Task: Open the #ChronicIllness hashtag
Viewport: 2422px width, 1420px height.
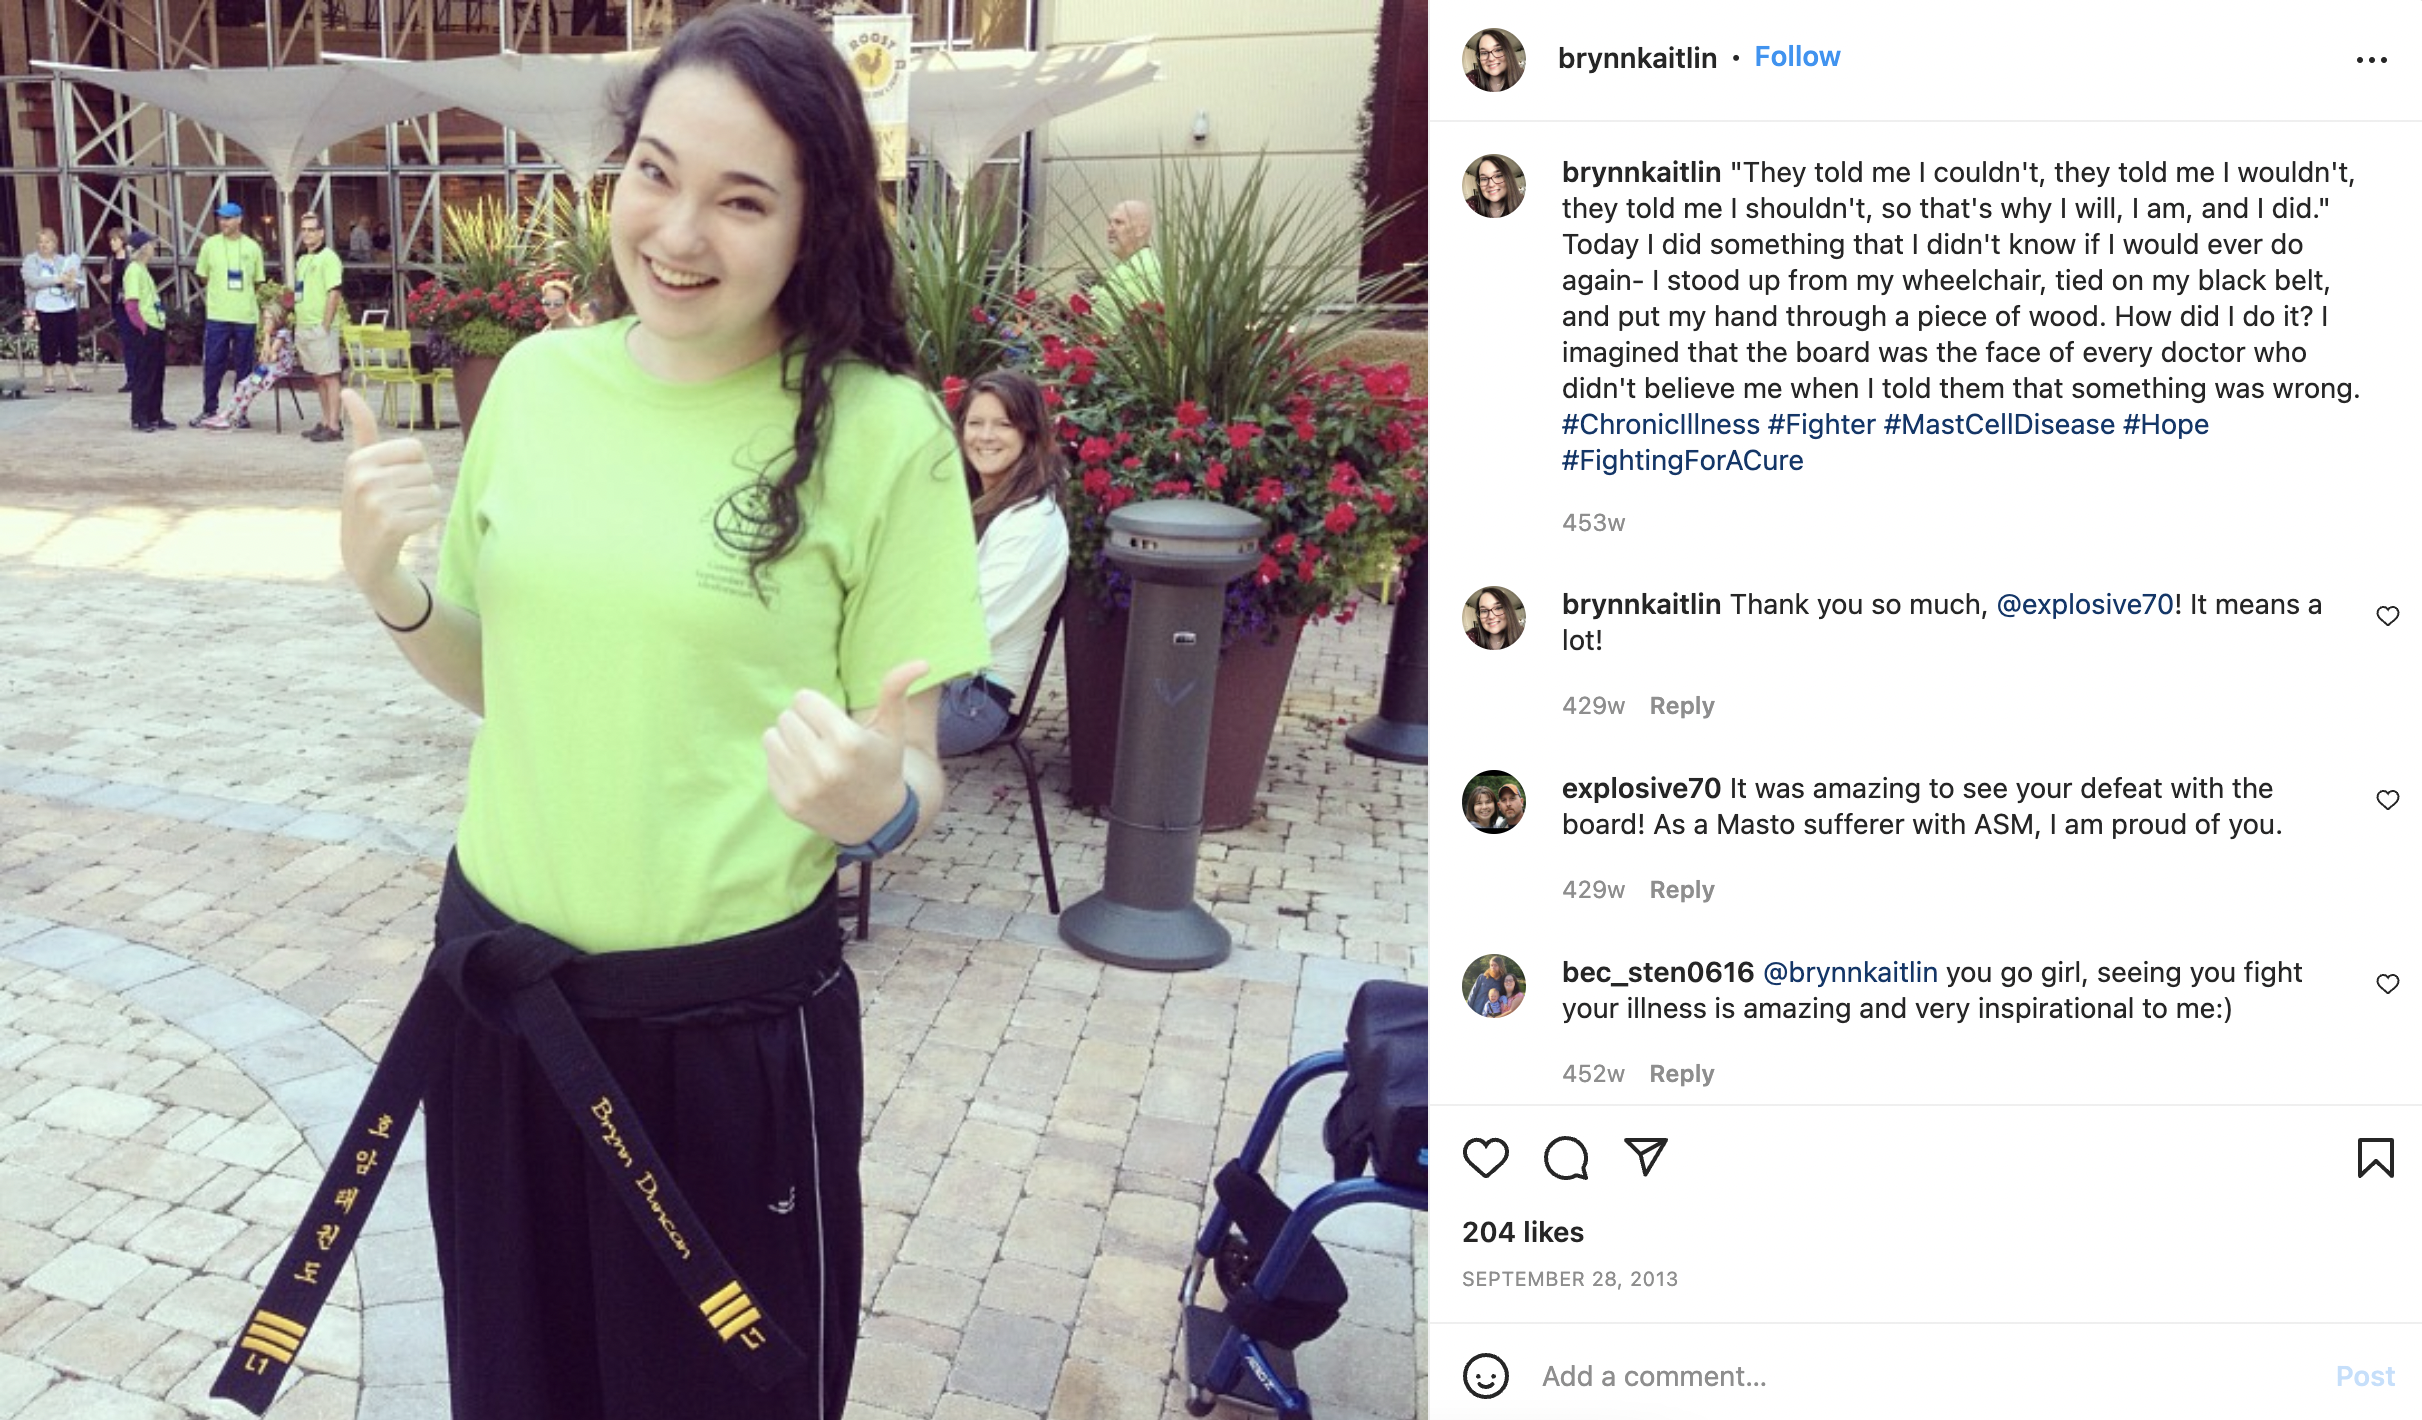Action: click(x=1660, y=424)
